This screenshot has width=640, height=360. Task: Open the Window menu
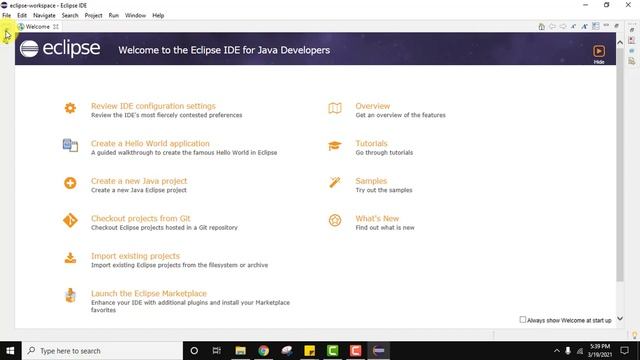coord(135,16)
